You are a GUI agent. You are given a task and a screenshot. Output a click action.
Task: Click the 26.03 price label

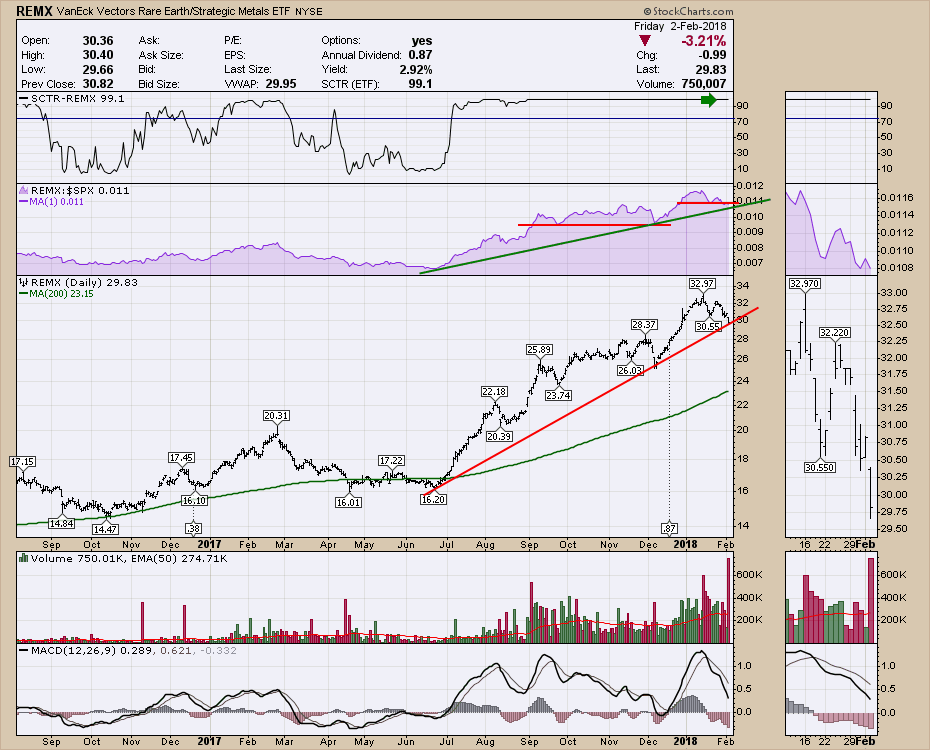[x=630, y=371]
